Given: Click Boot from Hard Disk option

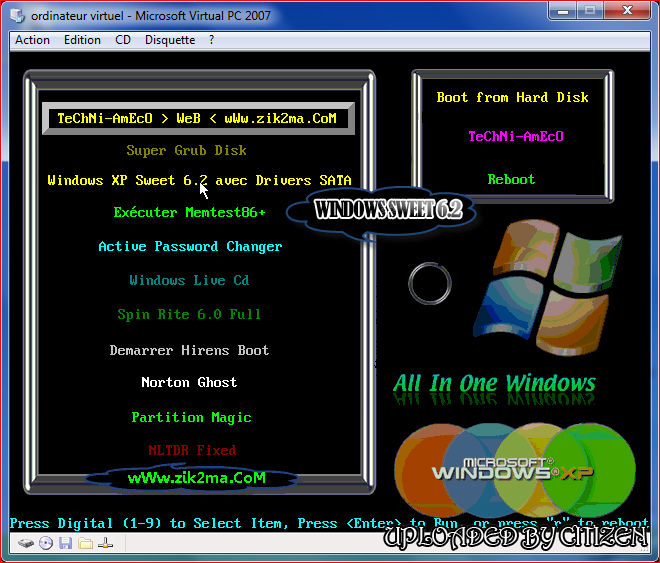Looking at the screenshot, I should 512,97.
